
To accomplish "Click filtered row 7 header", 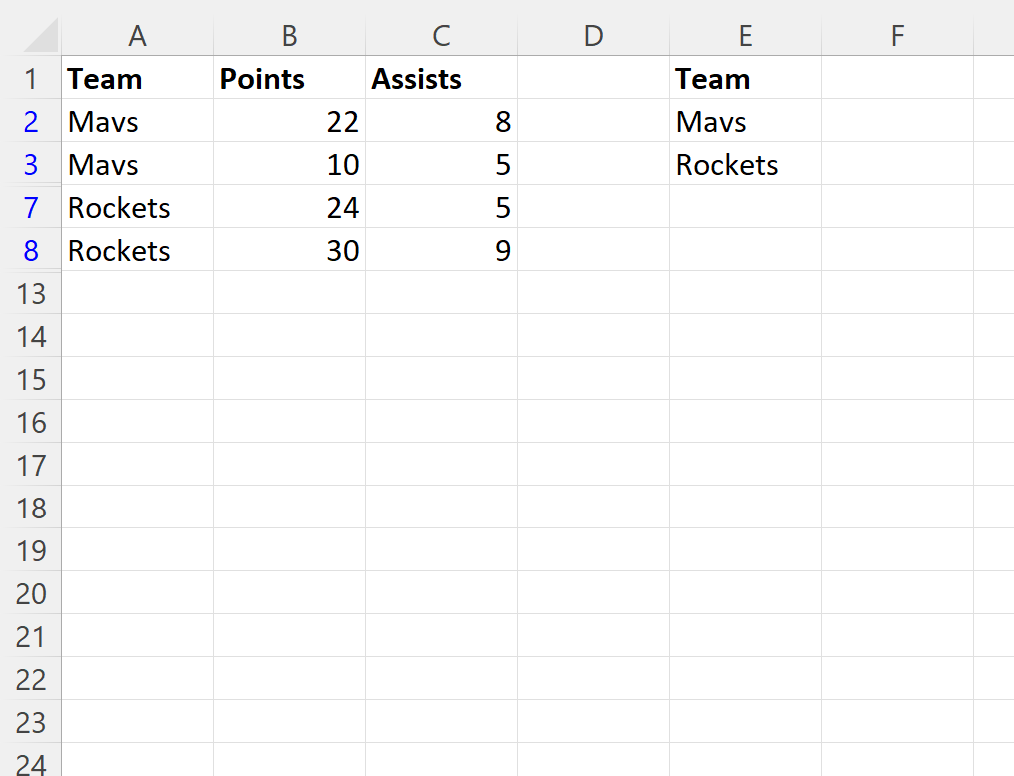I will [x=31, y=208].
